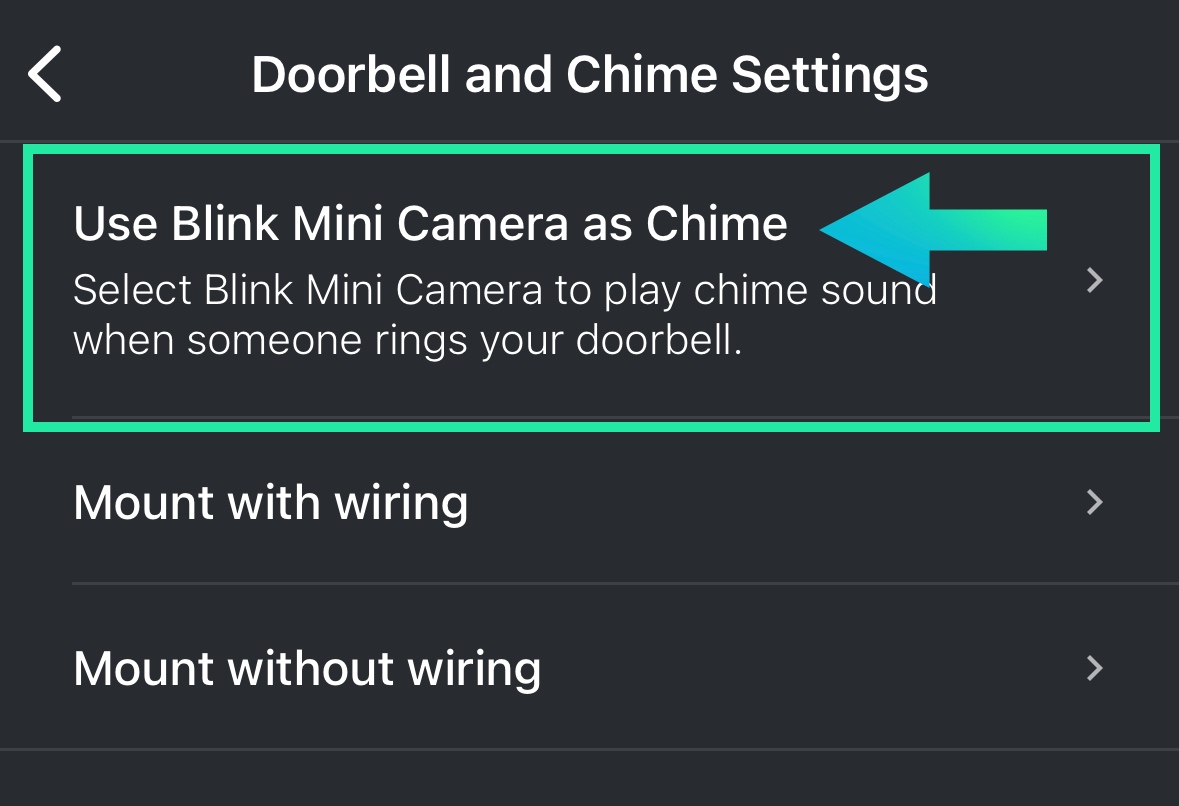
Task: Click the word 'wiring' in Mount with wiring
Action: click(401, 504)
